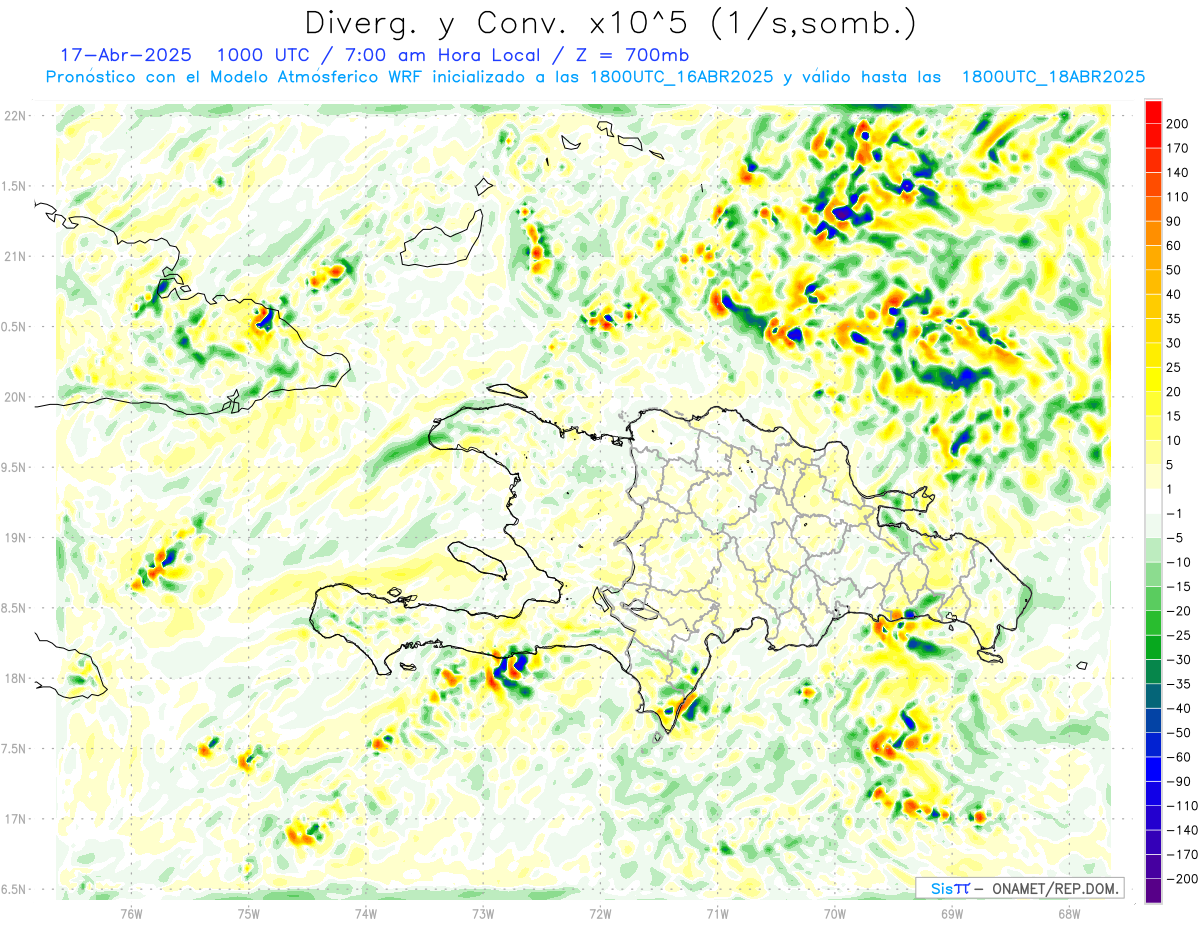
Task: Click the '20N' latitude label
Action: (14, 397)
